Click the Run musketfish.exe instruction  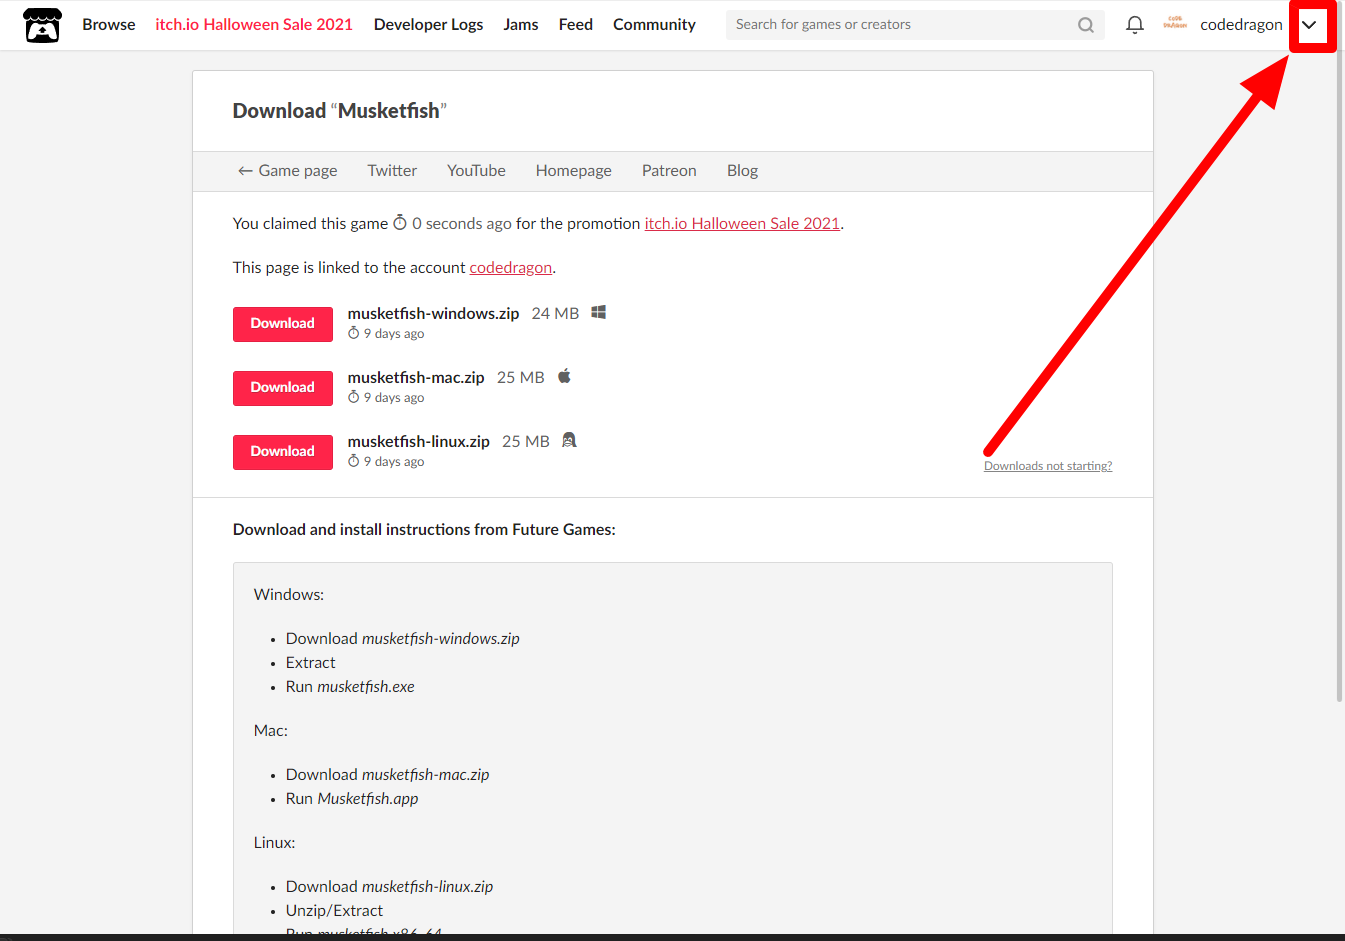(350, 687)
